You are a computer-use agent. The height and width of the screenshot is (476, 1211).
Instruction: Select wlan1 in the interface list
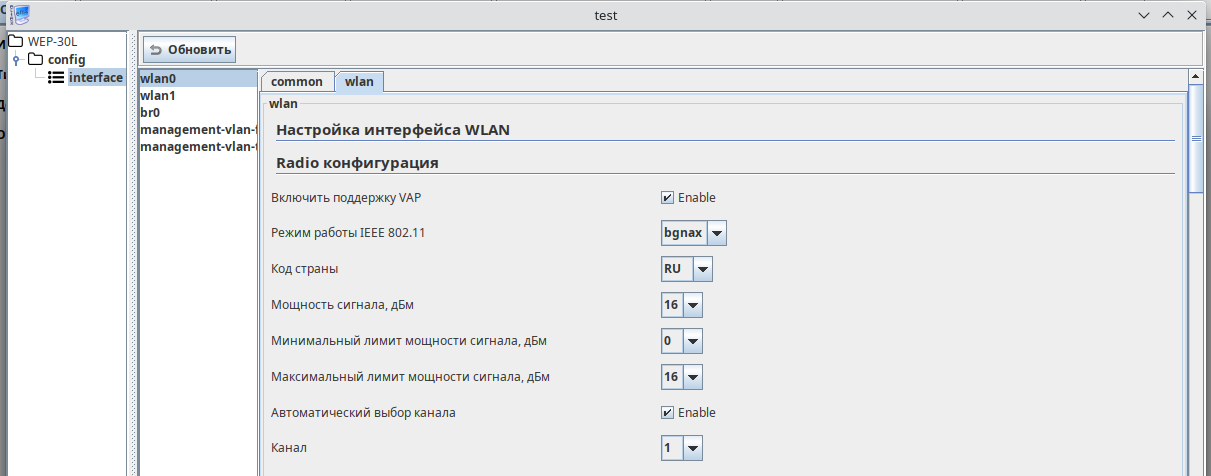tap(158, 96)
